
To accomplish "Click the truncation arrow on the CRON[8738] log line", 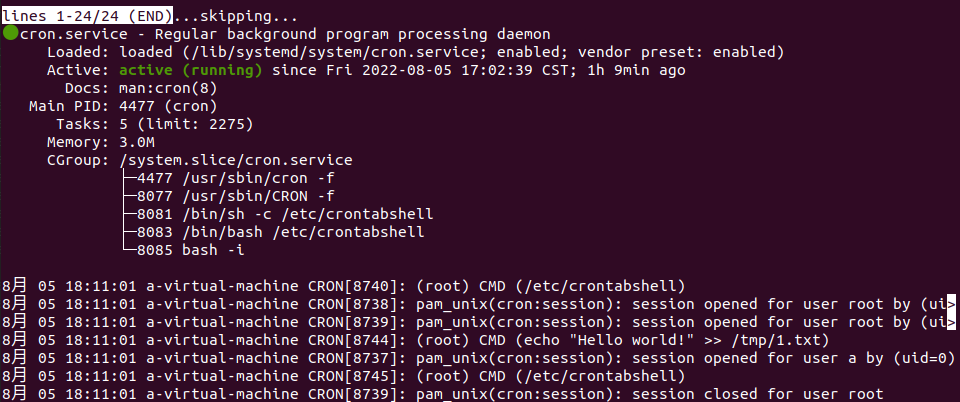I will [x=951, y=304].
